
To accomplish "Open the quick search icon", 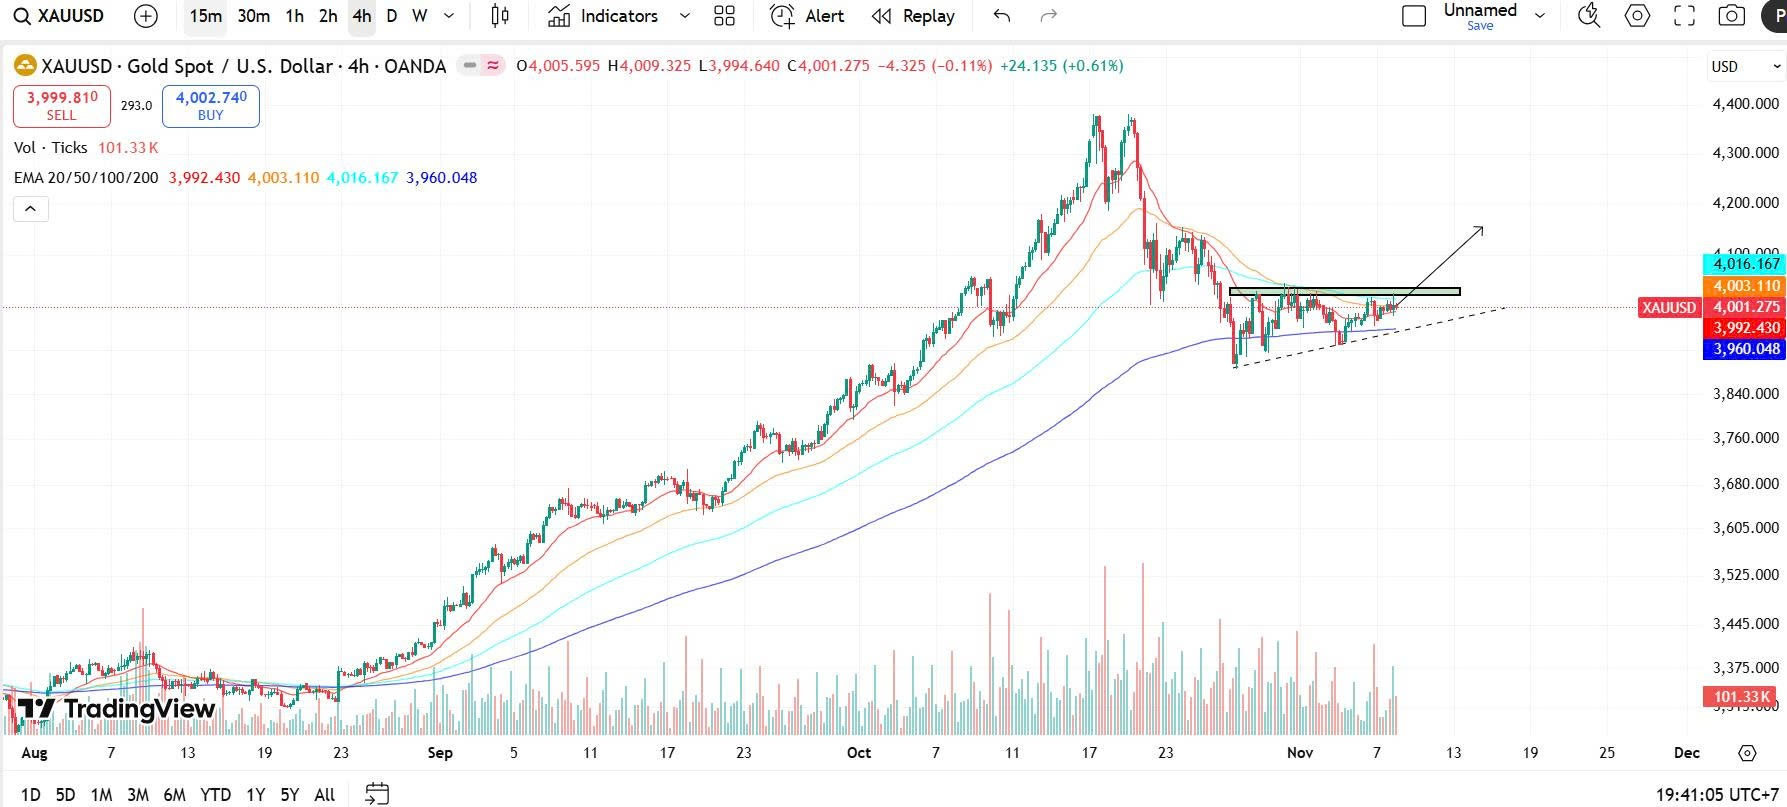I will 1588,16.
